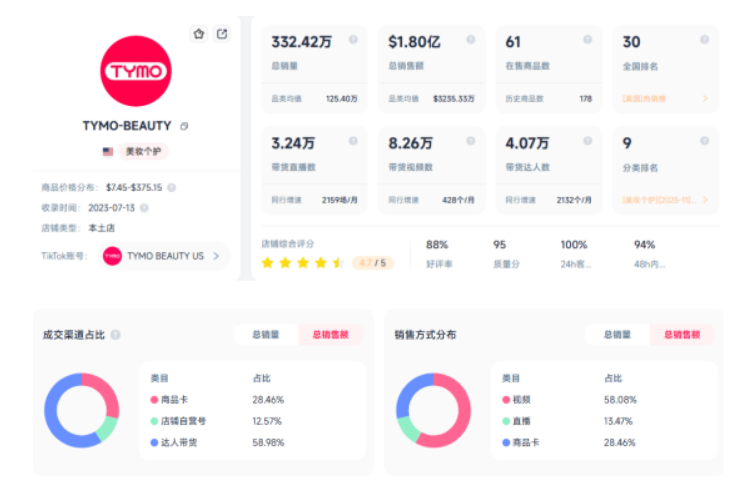Click the TYMO store logo image
The width and height of the screenshot is (738, 481).
point(136,72)
